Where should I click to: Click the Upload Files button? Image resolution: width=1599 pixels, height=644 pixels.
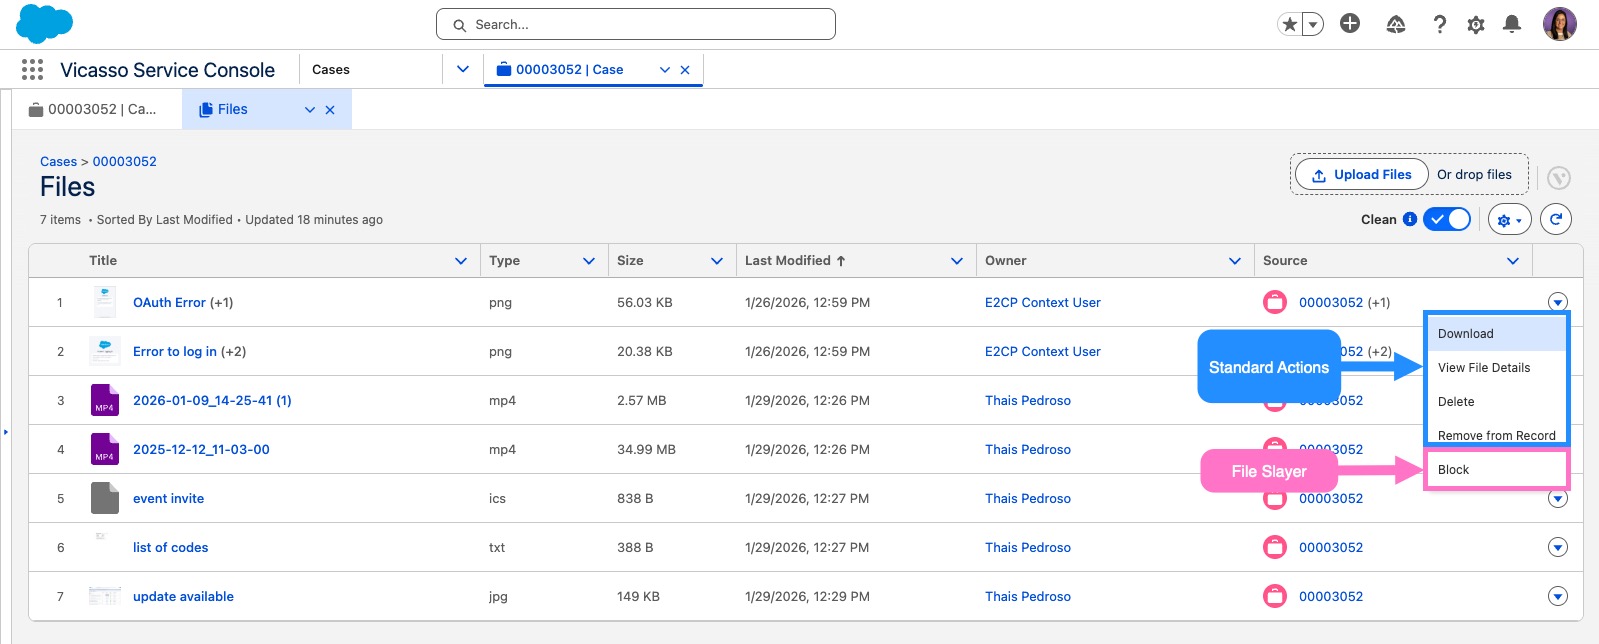1362,174
